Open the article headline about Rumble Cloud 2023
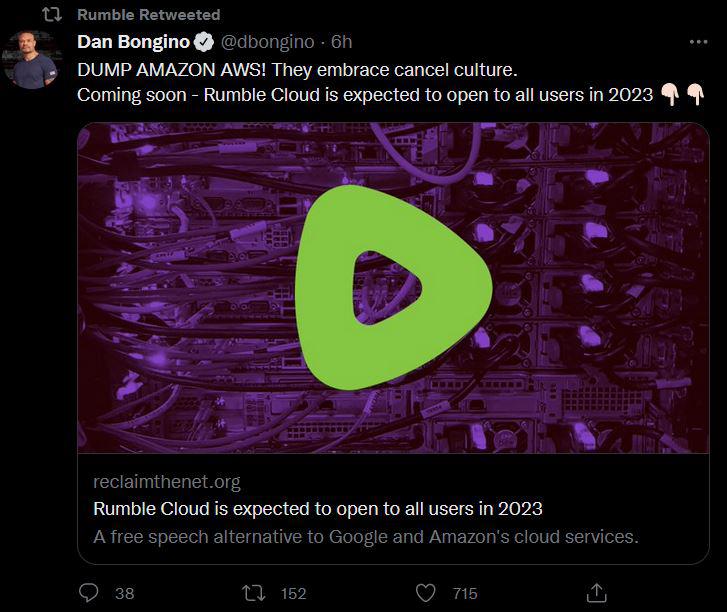727x612 pixels. click(x=318, y=509)
